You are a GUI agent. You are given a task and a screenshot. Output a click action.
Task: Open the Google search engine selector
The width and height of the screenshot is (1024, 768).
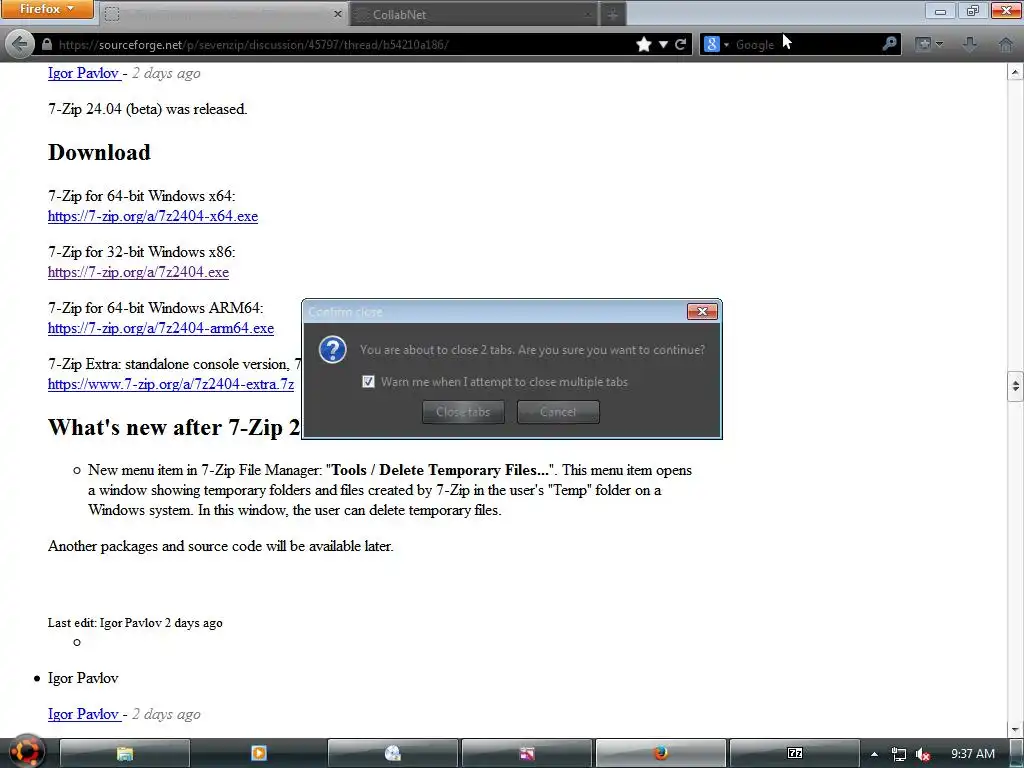[x=716, y=44]
